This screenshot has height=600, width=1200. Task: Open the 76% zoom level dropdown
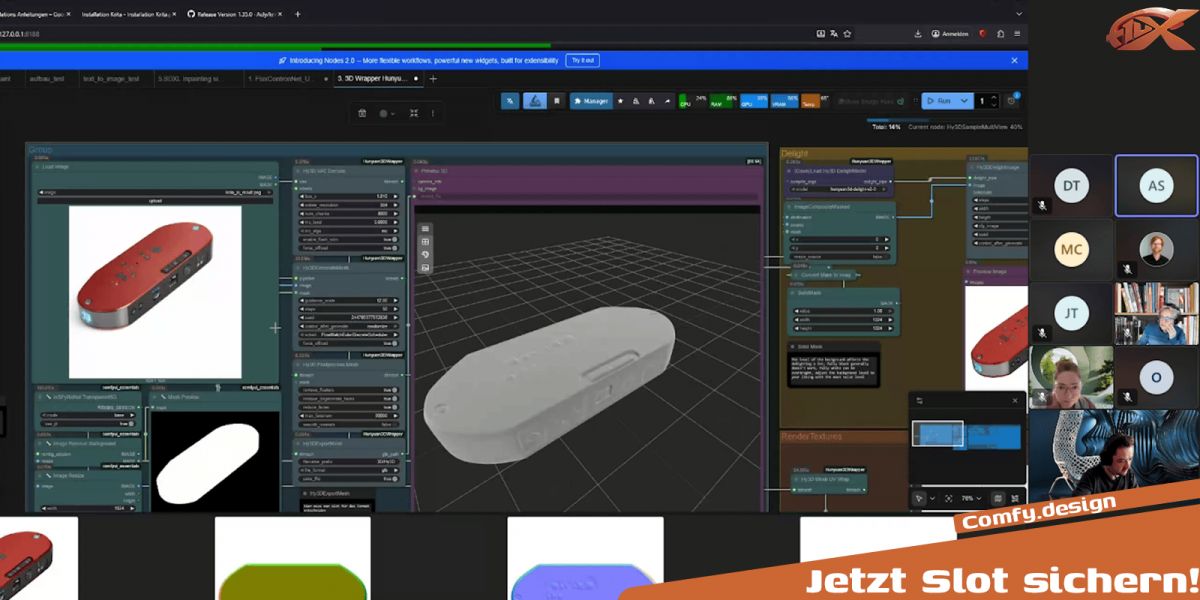970,498
